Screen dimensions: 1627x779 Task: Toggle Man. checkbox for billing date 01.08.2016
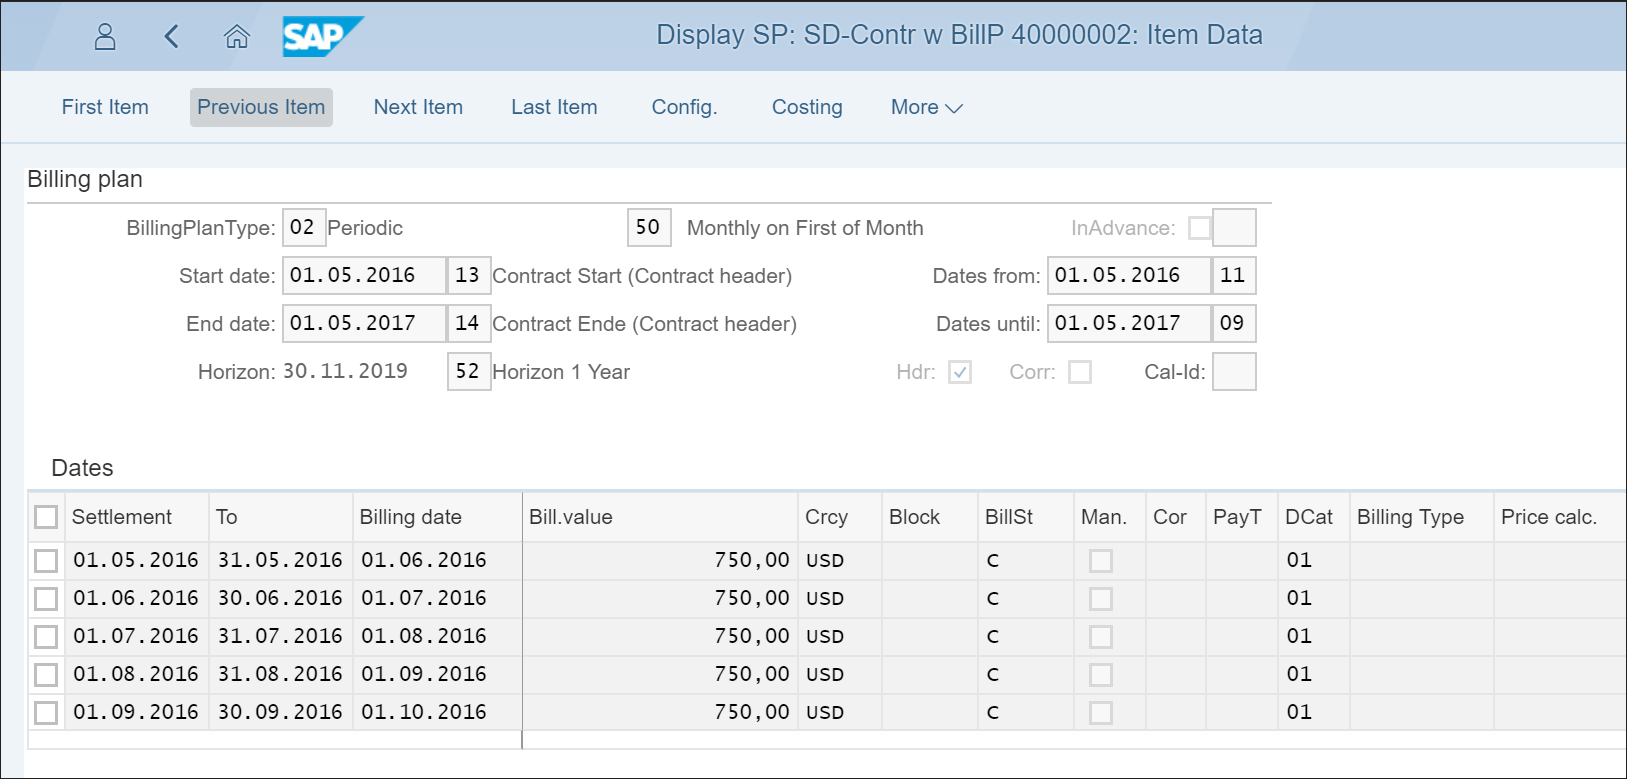[1101, 637]
